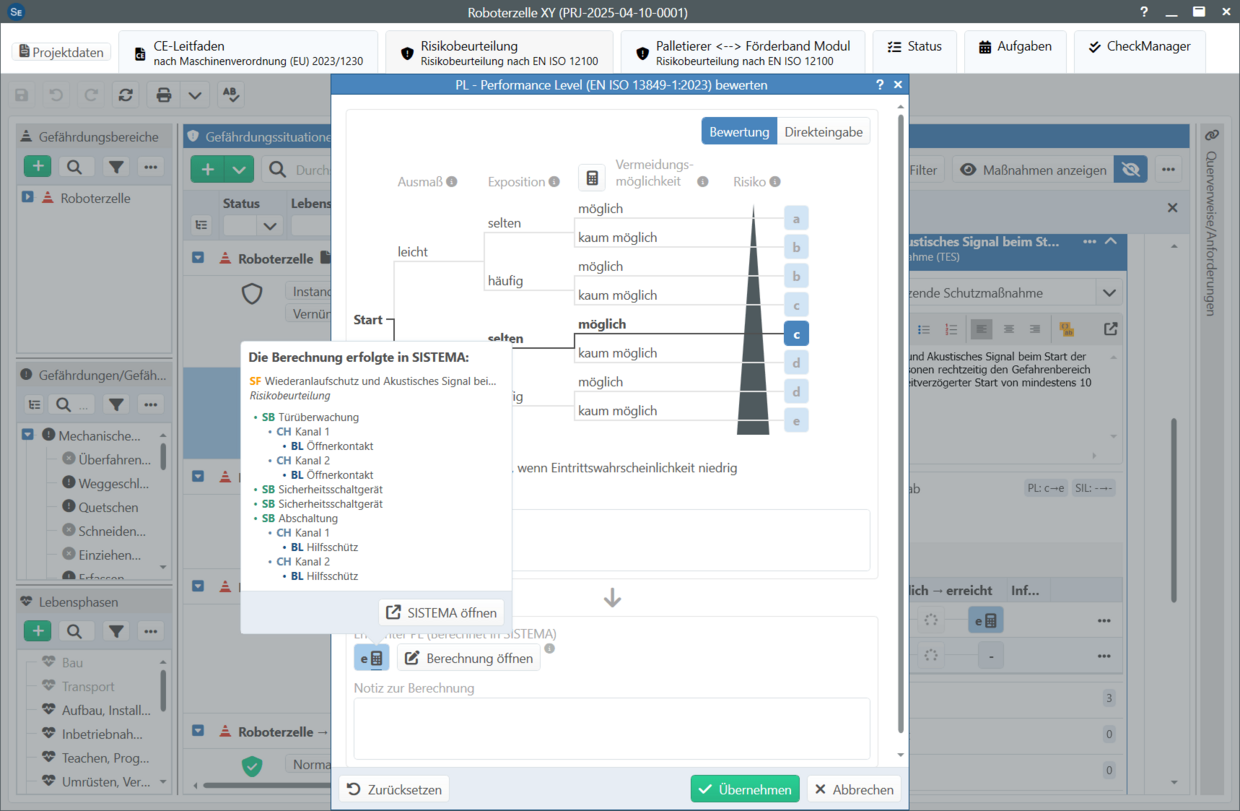Select the Quetschen hazard item
This screenshot has width=1240, height=811.
click(108, 507)
